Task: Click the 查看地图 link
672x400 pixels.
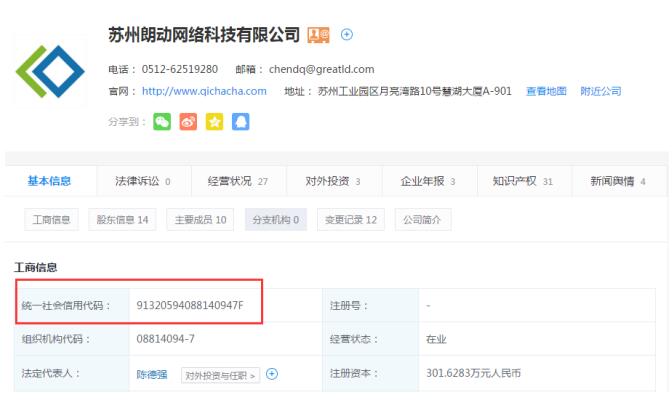Action: [x=546, y=91]
